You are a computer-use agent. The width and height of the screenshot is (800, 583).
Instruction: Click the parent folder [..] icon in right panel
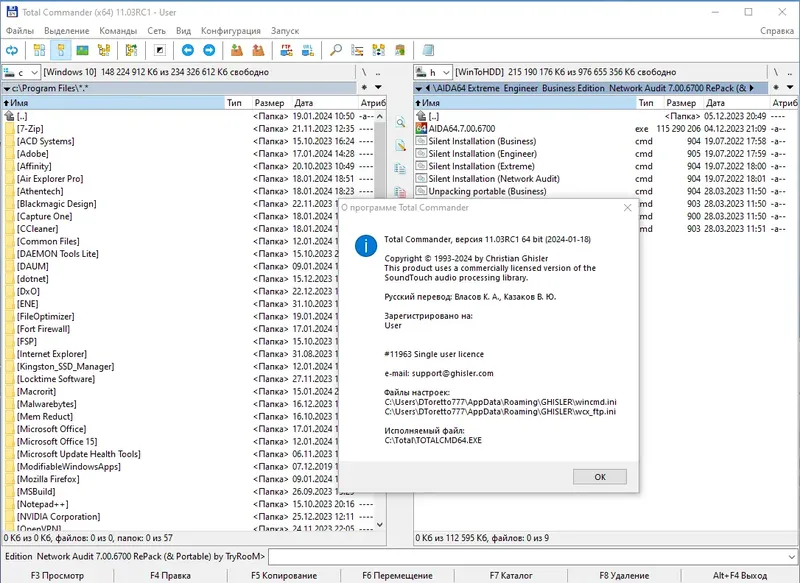click(x=421, y=116)
